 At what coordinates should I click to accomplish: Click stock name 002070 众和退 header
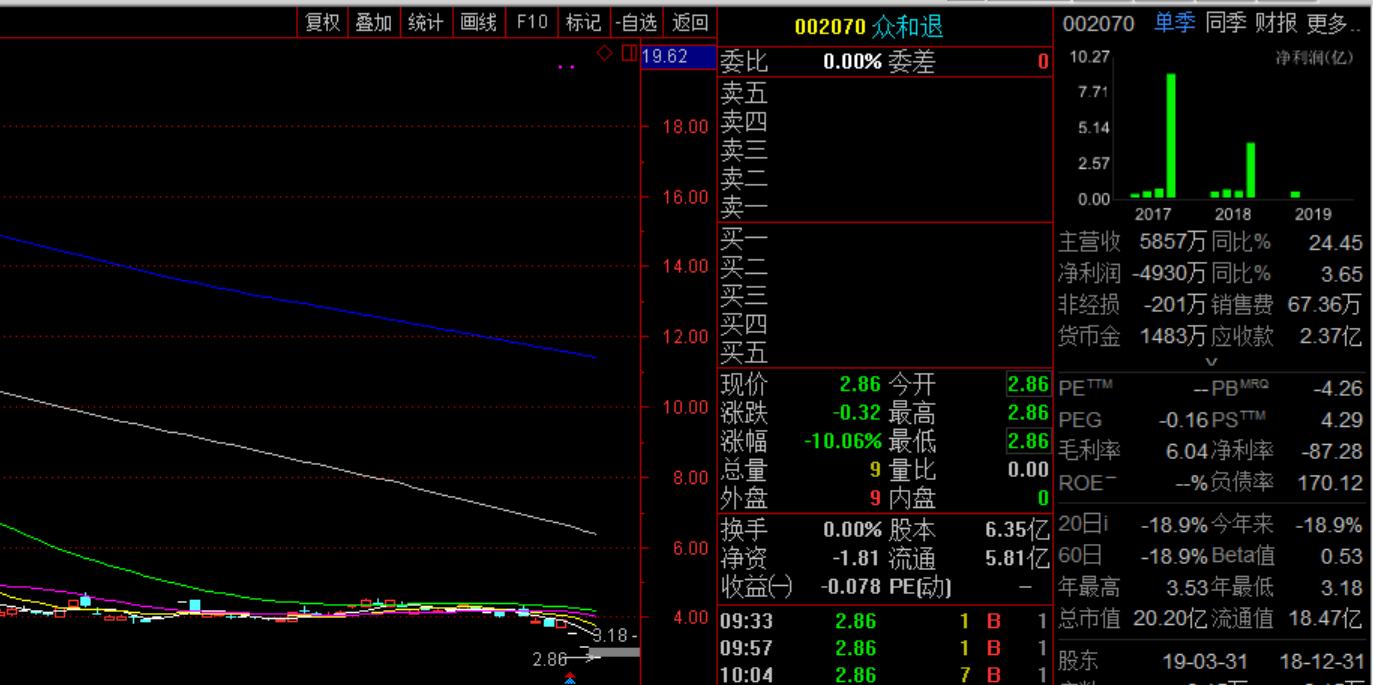click(868, 26)
